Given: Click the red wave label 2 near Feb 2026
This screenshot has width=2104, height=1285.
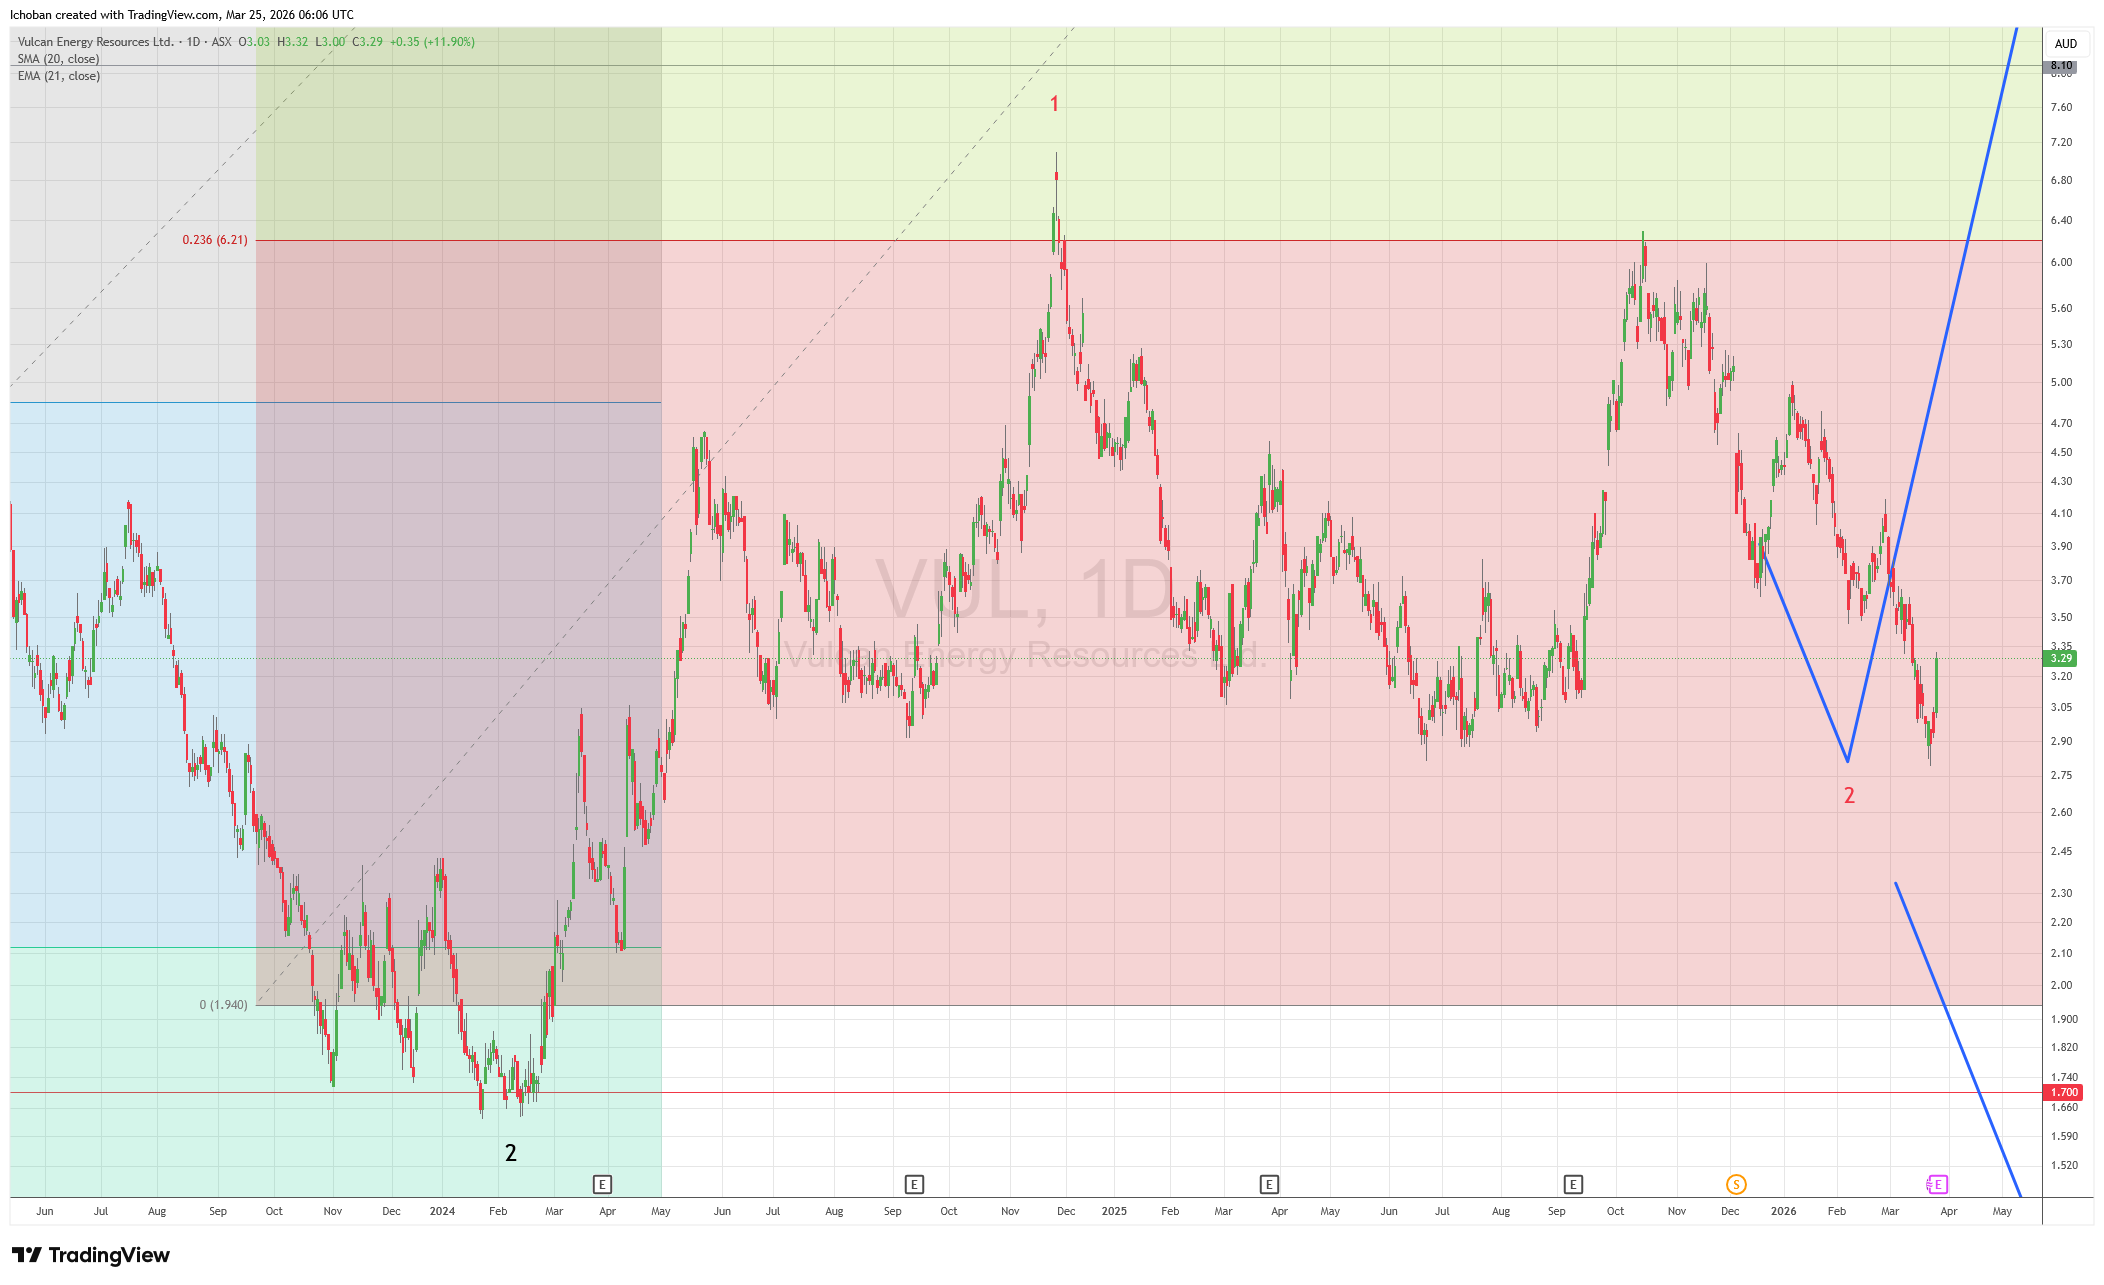Looking at the screenshot, I should pos(1849,796).
